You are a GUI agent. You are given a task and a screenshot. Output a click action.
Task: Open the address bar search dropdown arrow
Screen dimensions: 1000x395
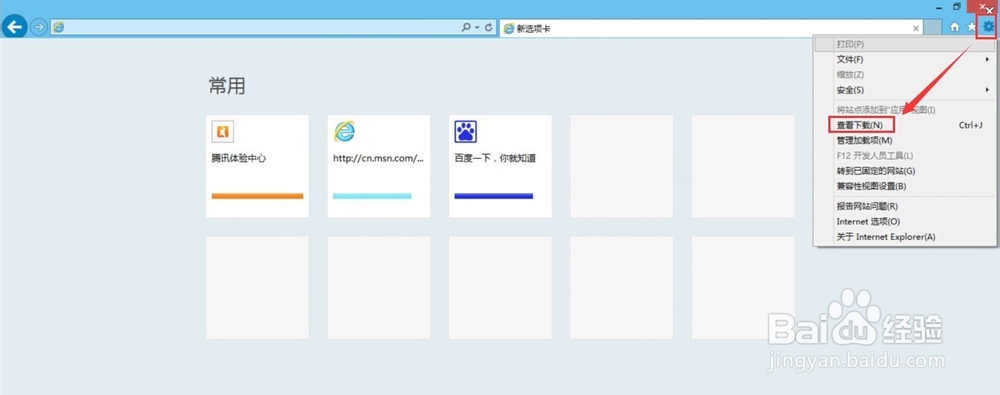477,28
